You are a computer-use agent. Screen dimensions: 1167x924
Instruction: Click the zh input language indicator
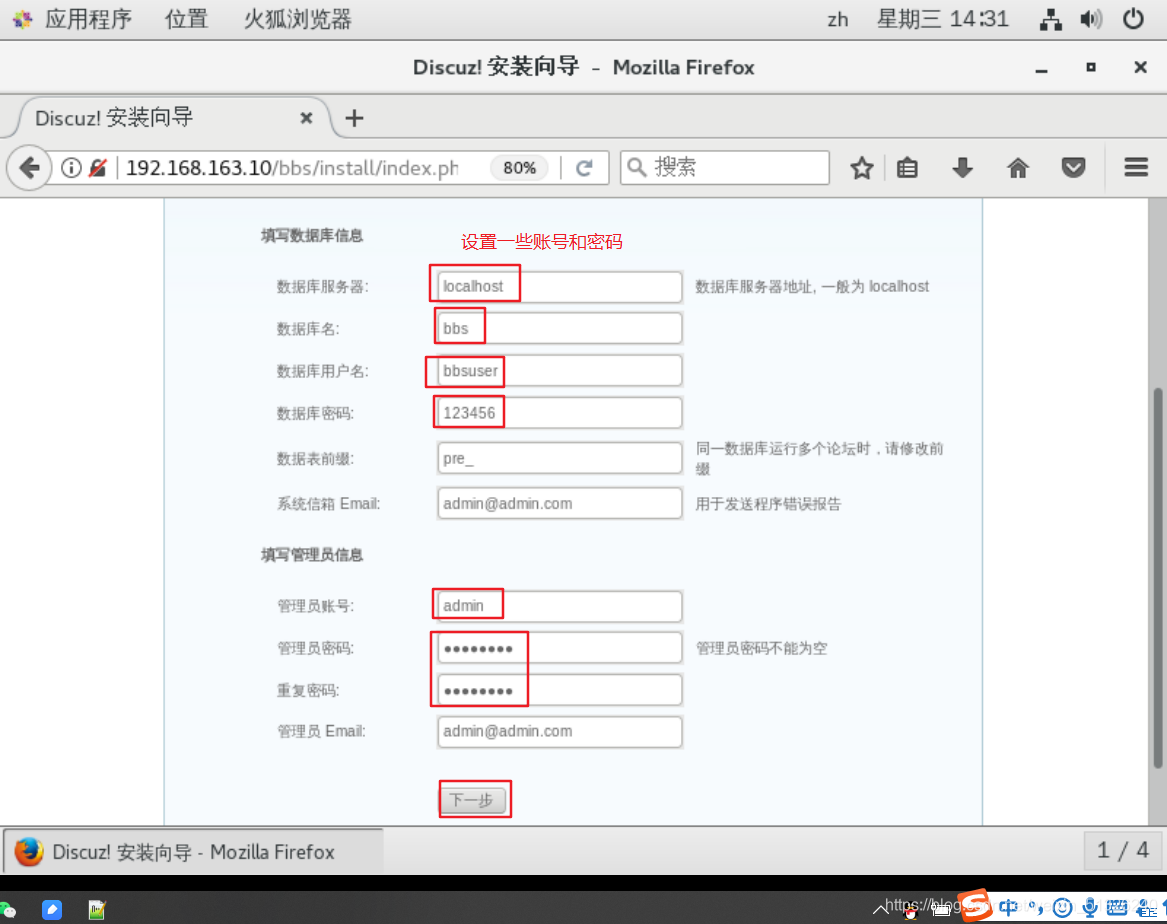(837, 19)
